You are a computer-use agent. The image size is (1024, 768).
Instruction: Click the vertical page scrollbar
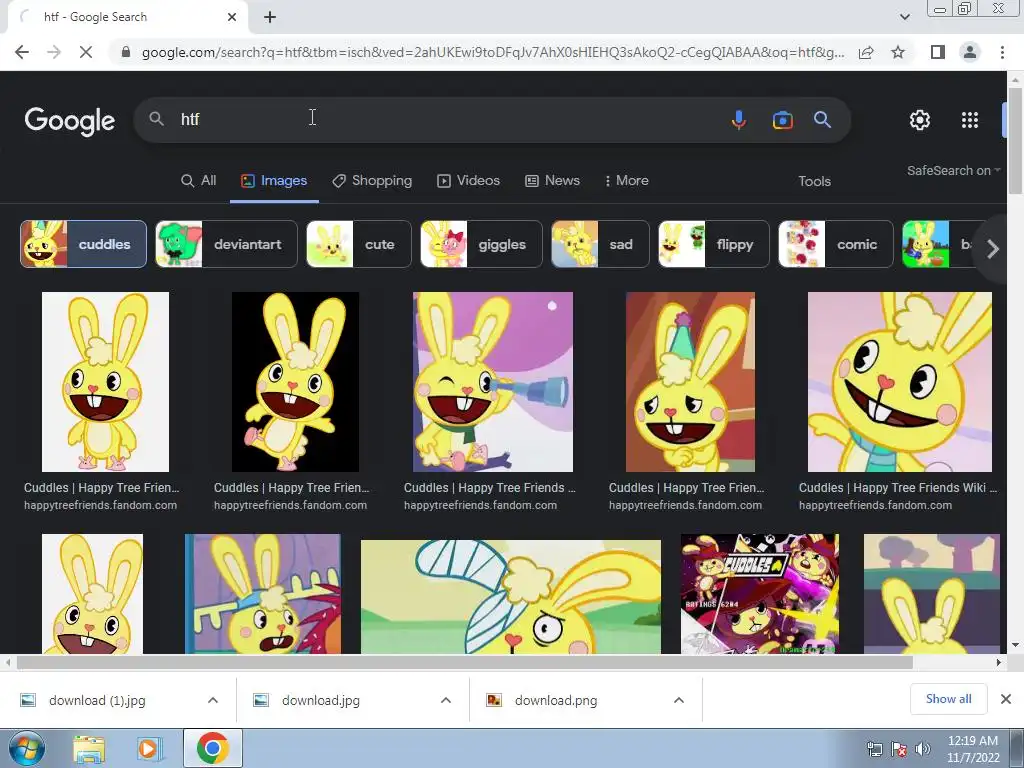(1016, 140)
